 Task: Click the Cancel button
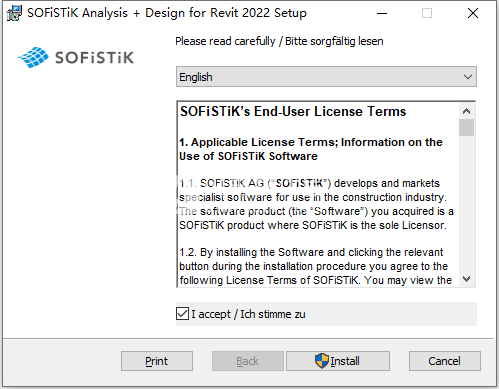[x=445, y=361]
